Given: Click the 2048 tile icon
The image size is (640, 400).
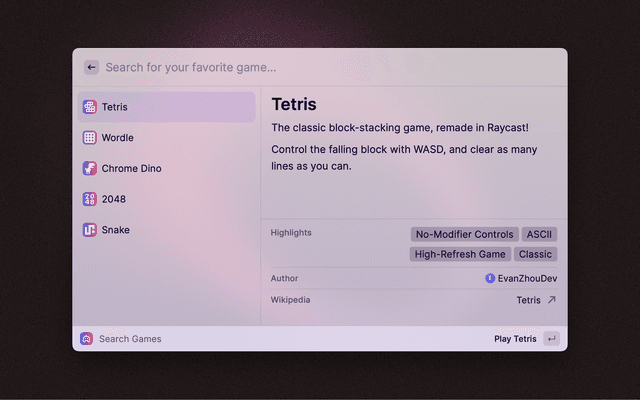Looking at the screenshot, I should tap(90, 199).
